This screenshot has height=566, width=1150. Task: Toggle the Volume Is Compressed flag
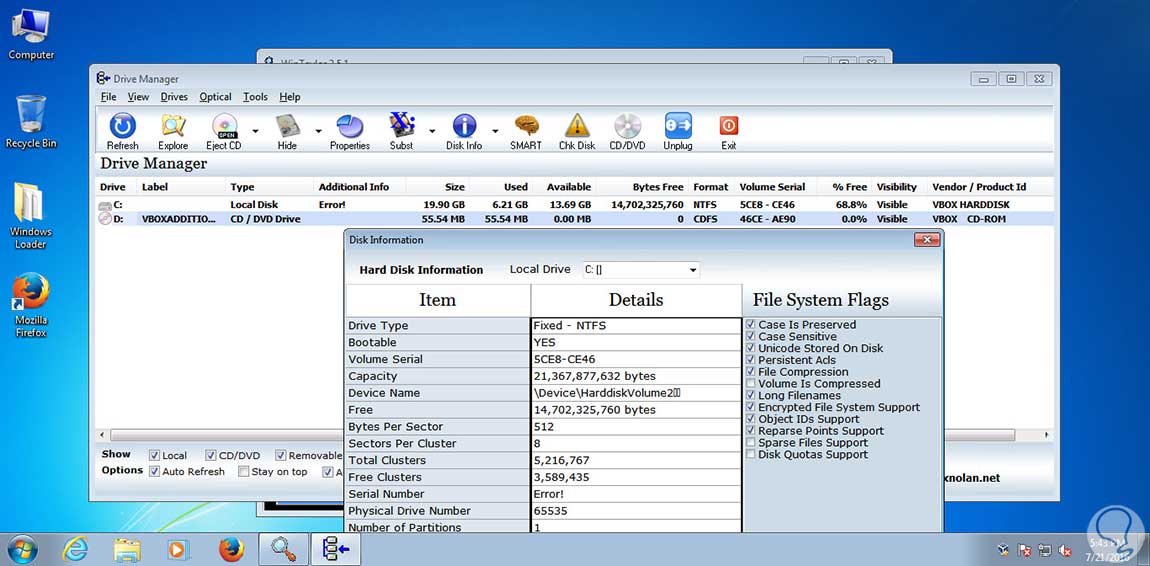[750, 383]
